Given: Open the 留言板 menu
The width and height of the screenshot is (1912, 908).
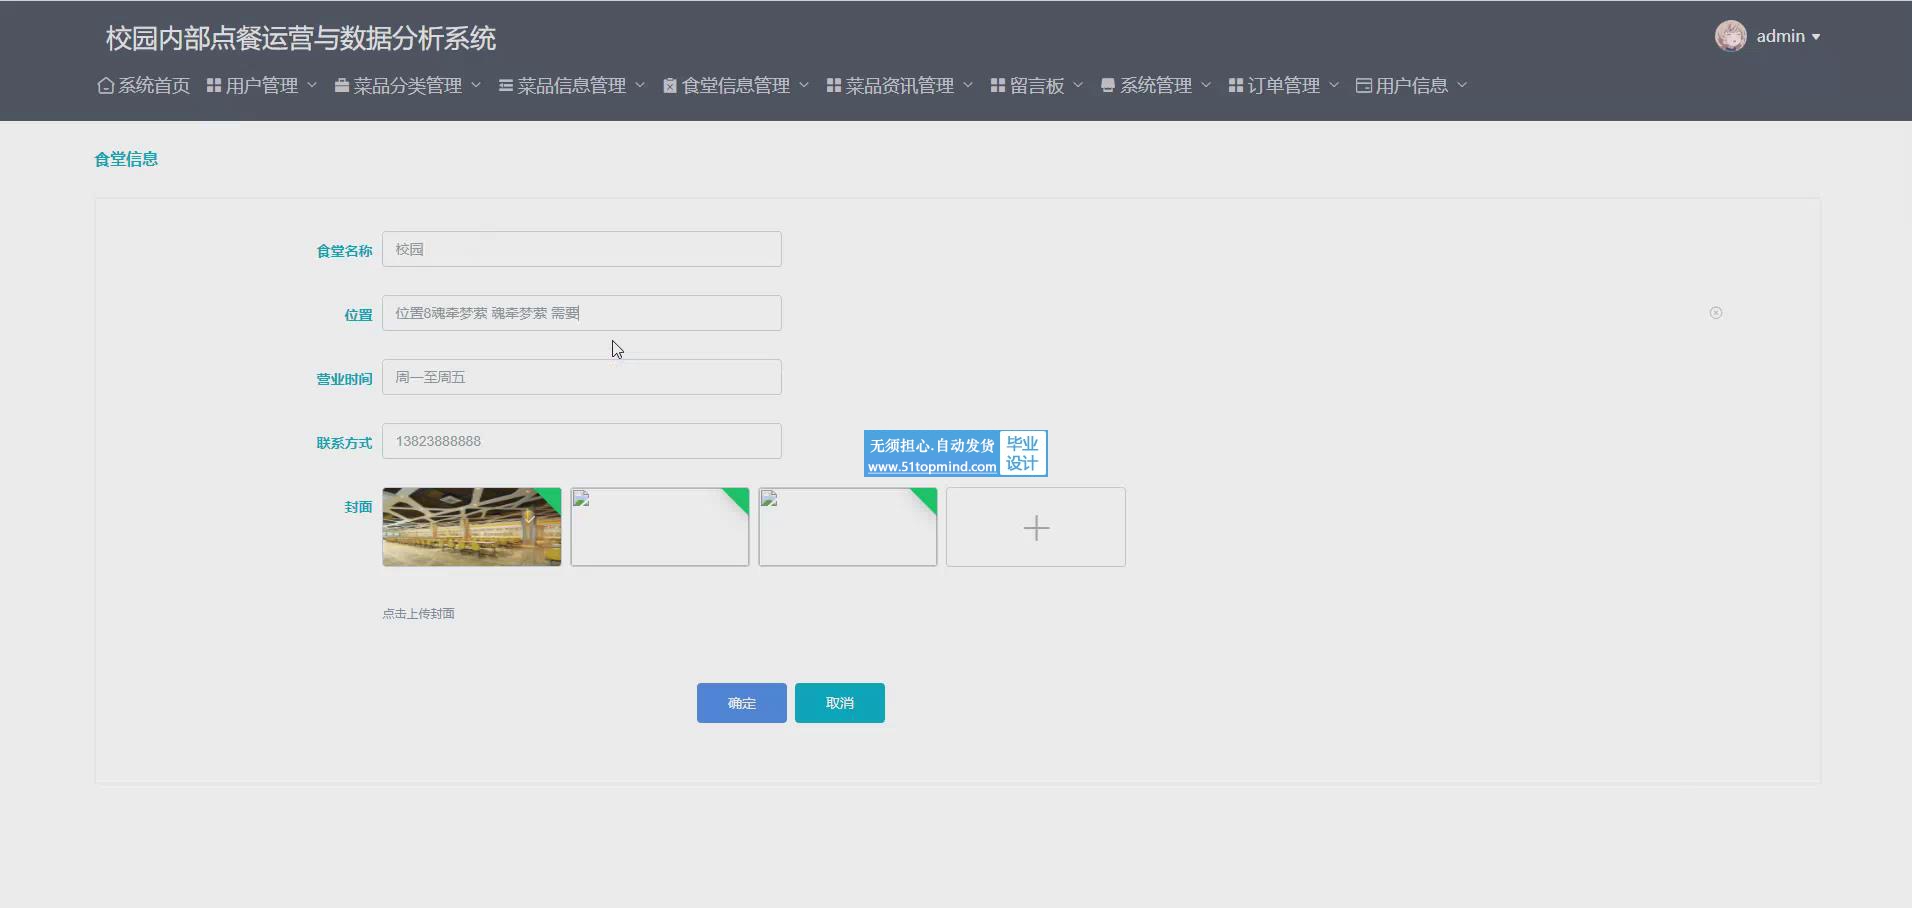Looking at the screenshot, I should (1036, 86).
